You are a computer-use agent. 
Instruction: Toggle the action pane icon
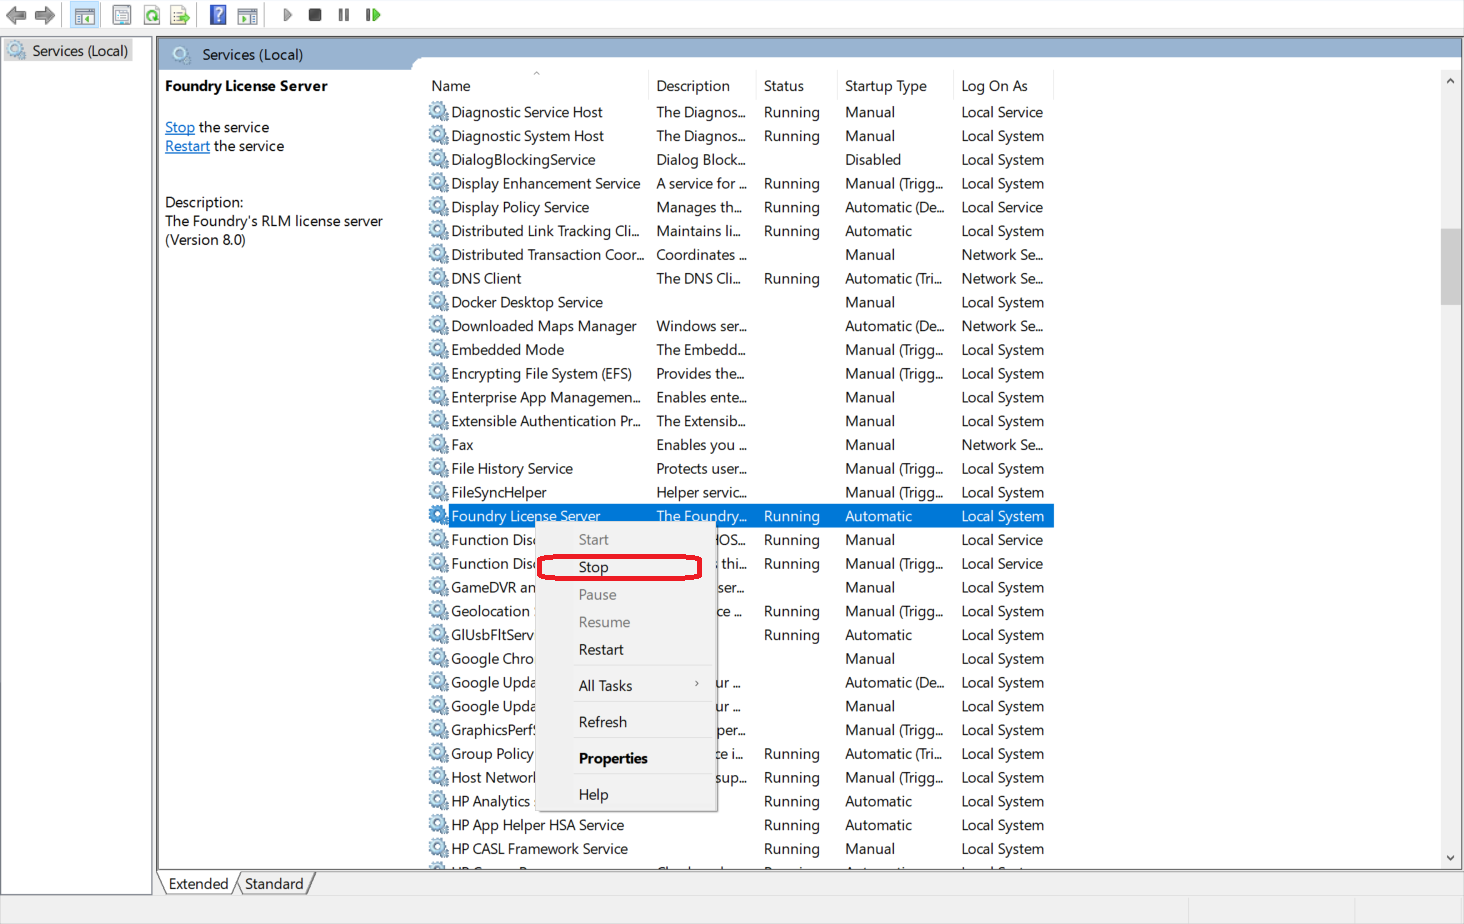point(246,14)
